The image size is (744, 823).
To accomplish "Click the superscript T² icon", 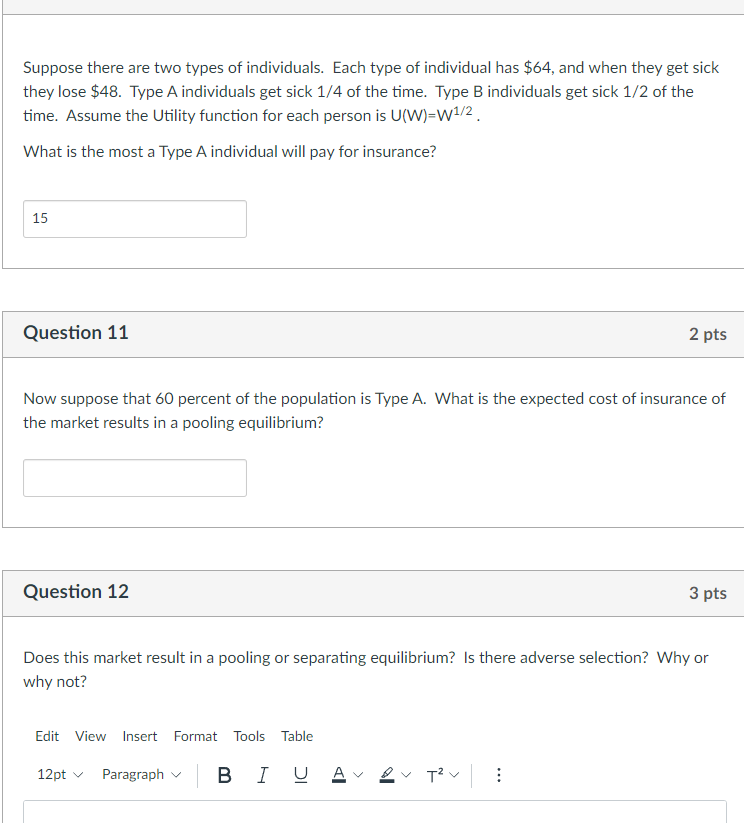I will click(x=435, y=775).
